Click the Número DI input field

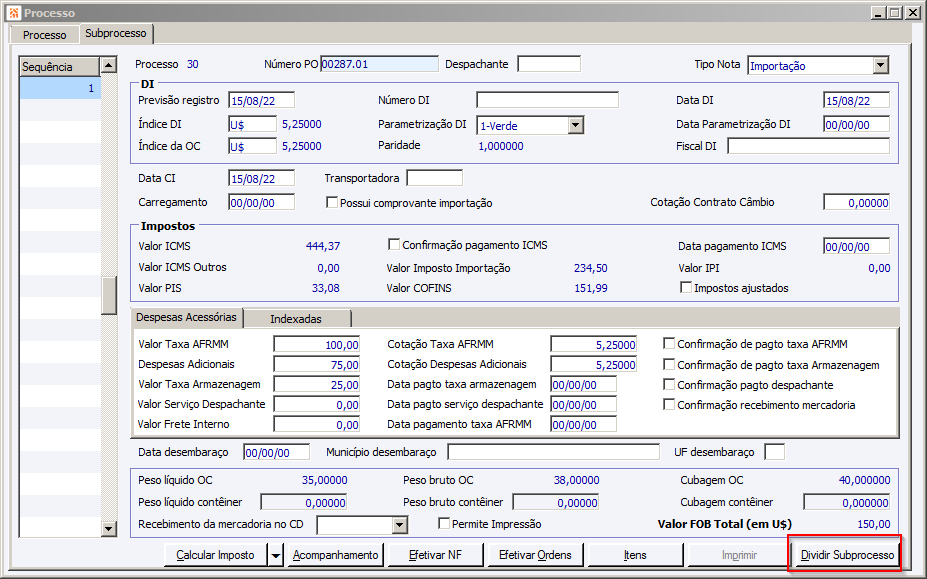tap(547, 100)
